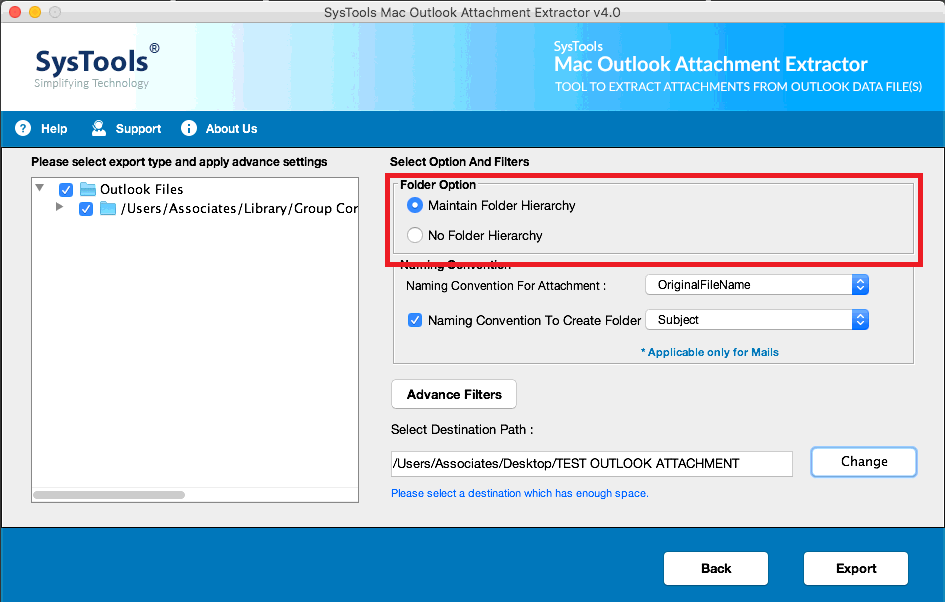Click 'Please select a destination' hint text

point(520,493)
